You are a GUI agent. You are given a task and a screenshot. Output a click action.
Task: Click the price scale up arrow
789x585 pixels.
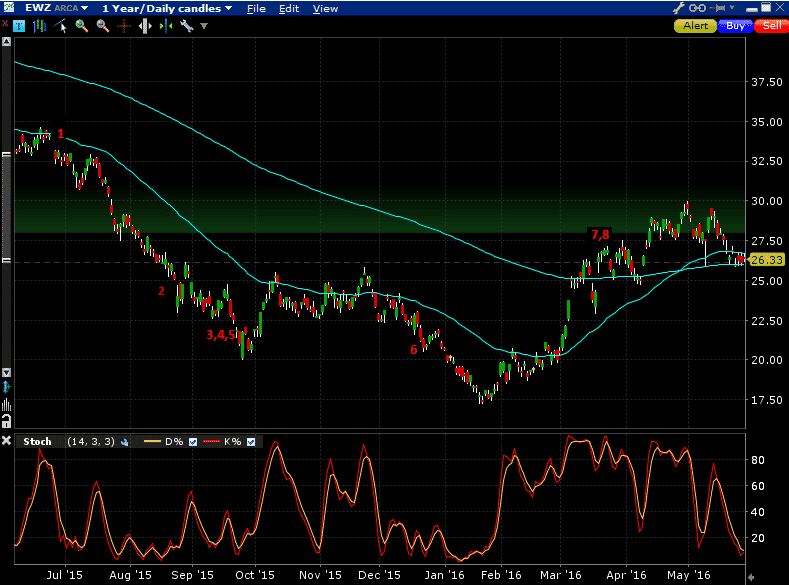tap(7, 42)
